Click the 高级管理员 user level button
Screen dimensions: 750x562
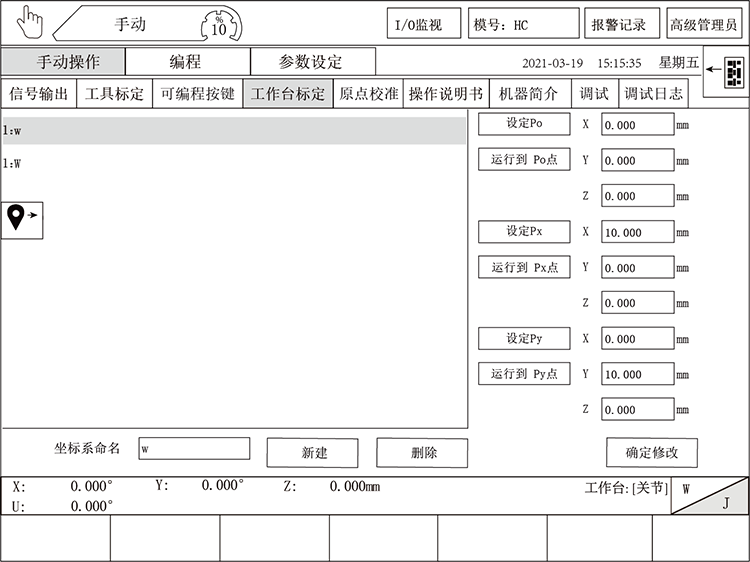point(705,25)
